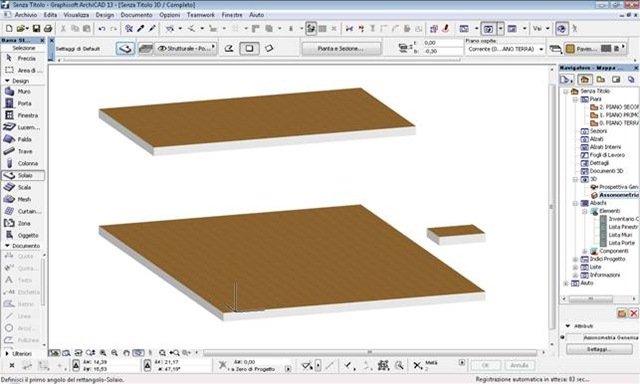Click the OK button in bottom bar
The image size is (640, 384).
485,365
